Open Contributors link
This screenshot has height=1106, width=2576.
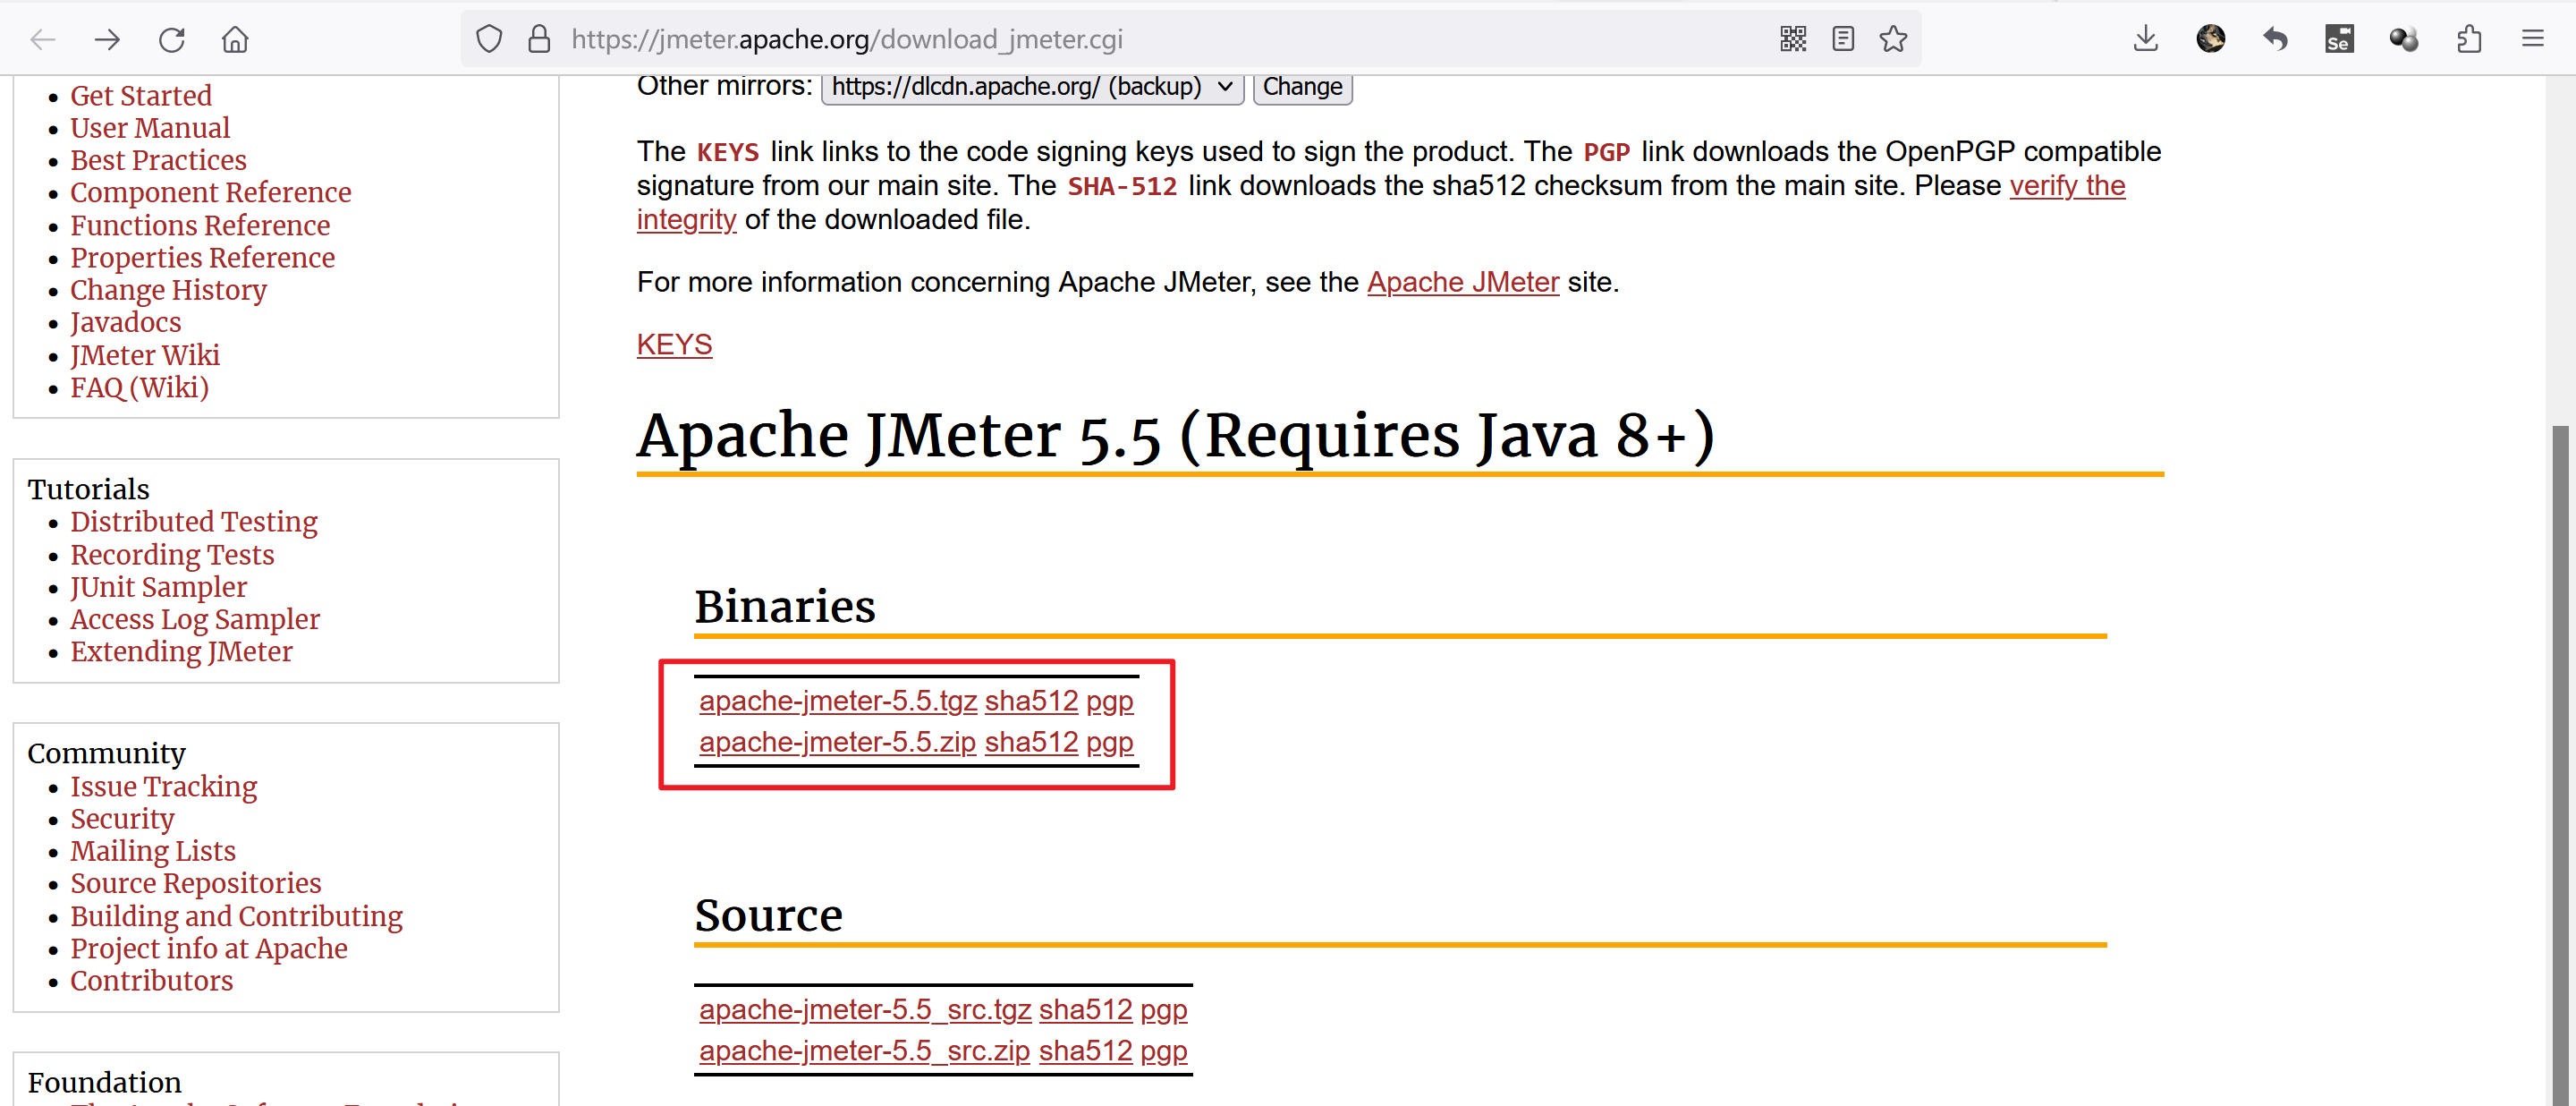coord(151,981)
